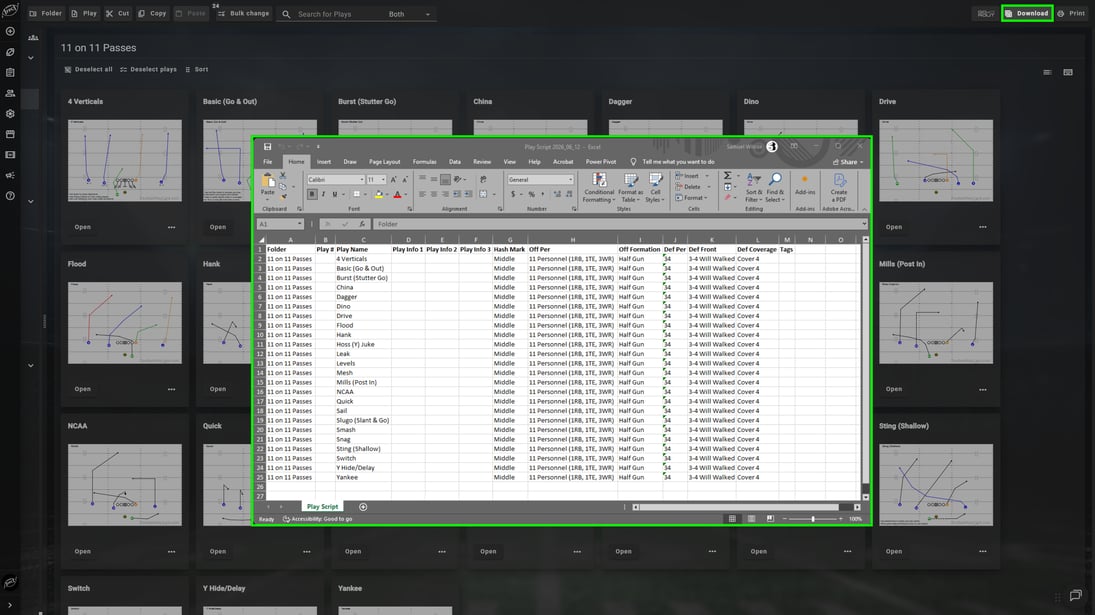The width and height of the screenshot is (1095, 615).
Task: Open font size 11 dropdown in Excel
Action: click(383, 179)
